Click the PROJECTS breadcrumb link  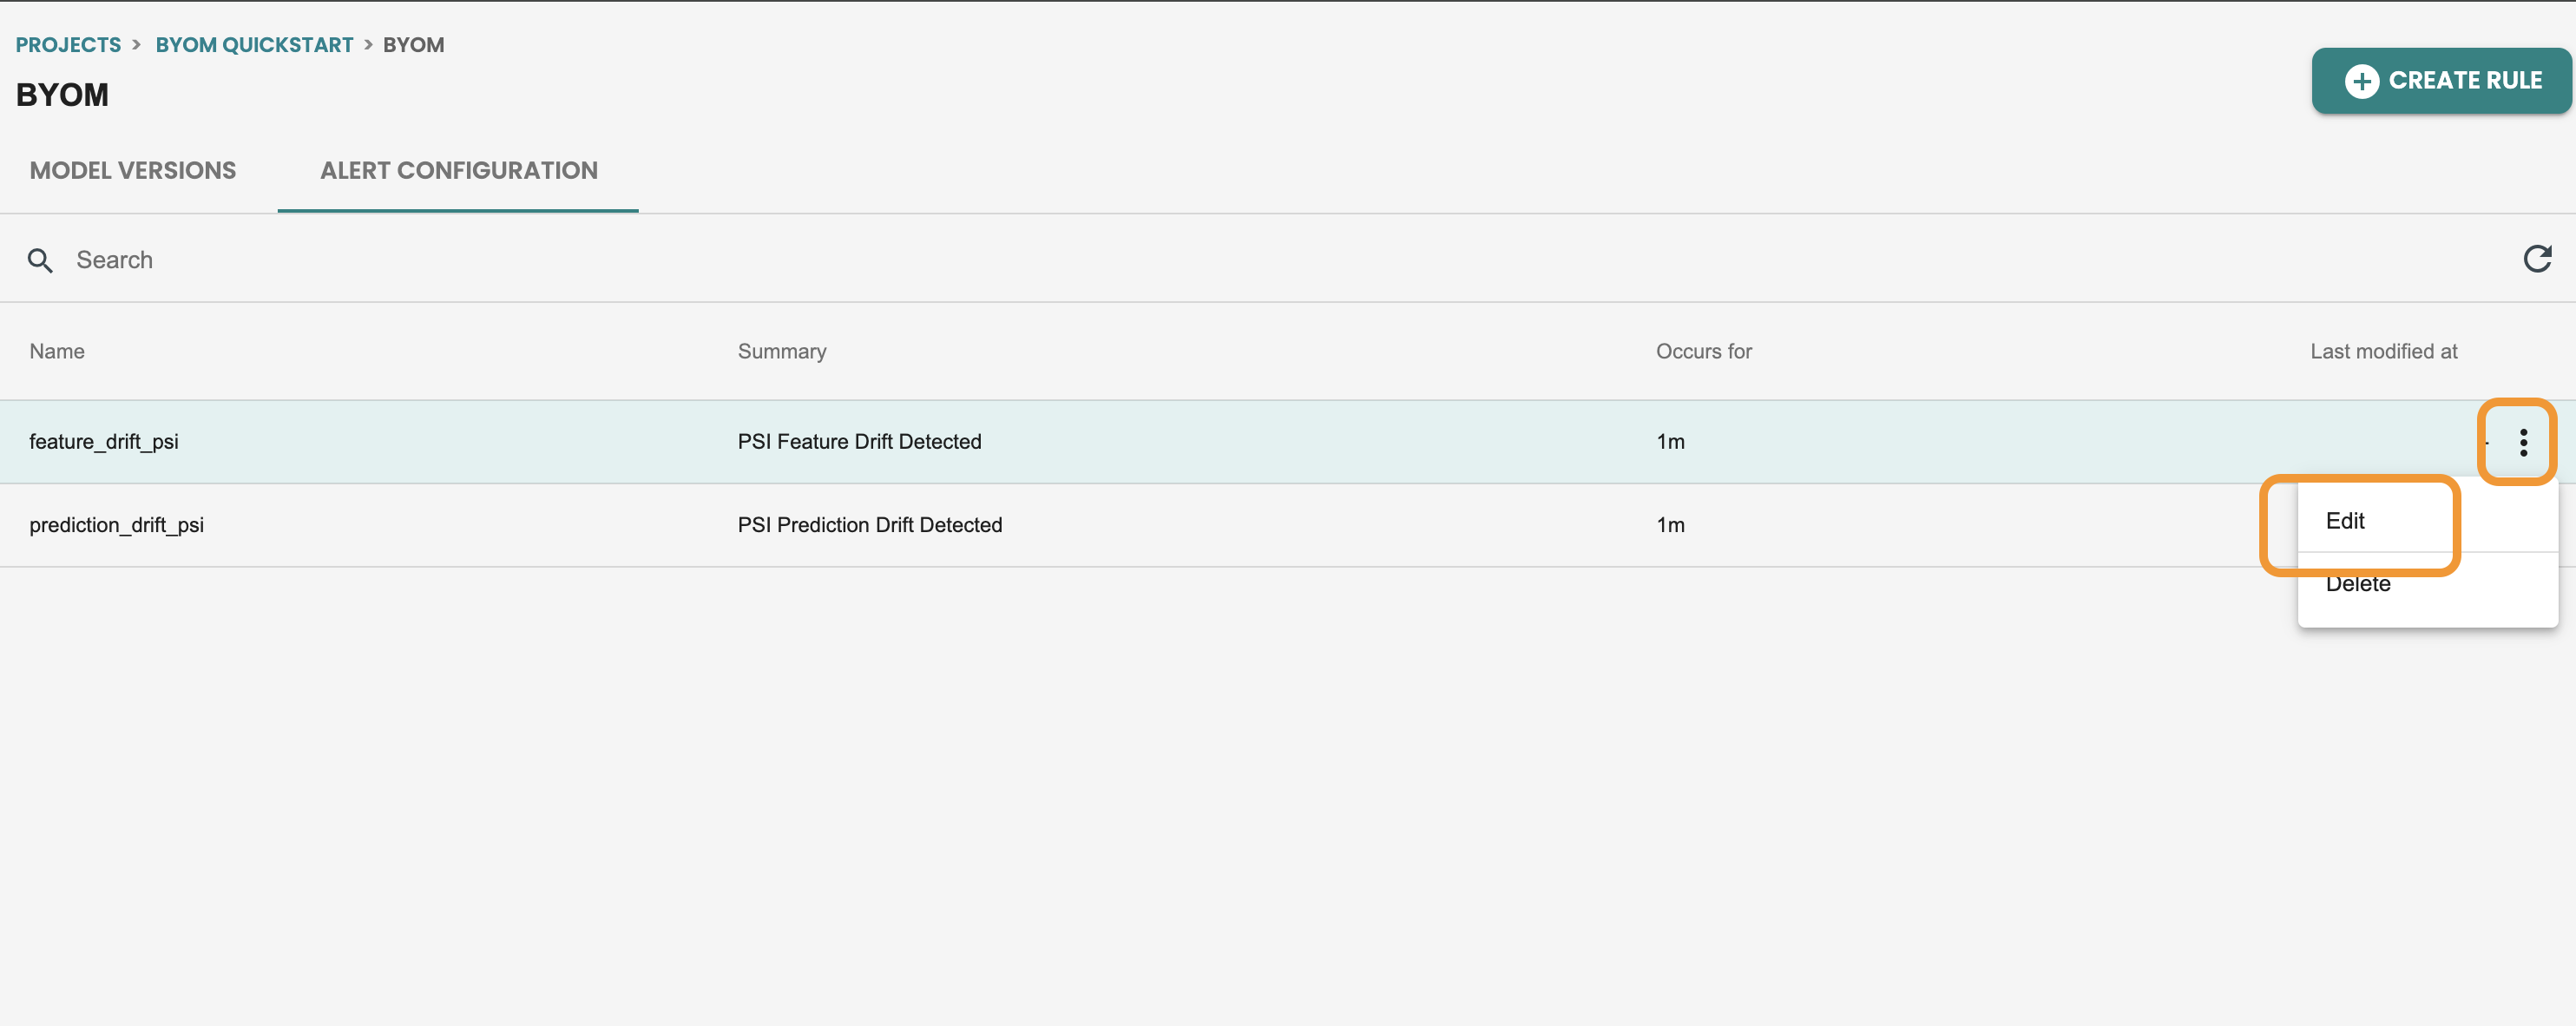click(x=68, y=43)
